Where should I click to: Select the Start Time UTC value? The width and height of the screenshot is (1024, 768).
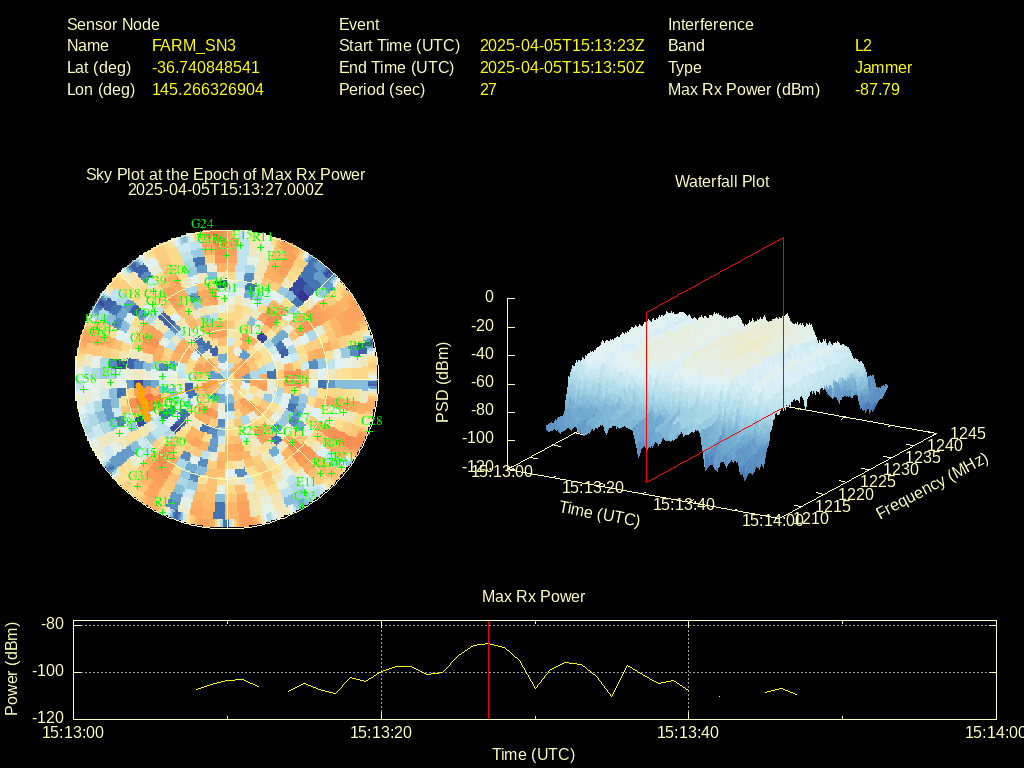(562, 46)
